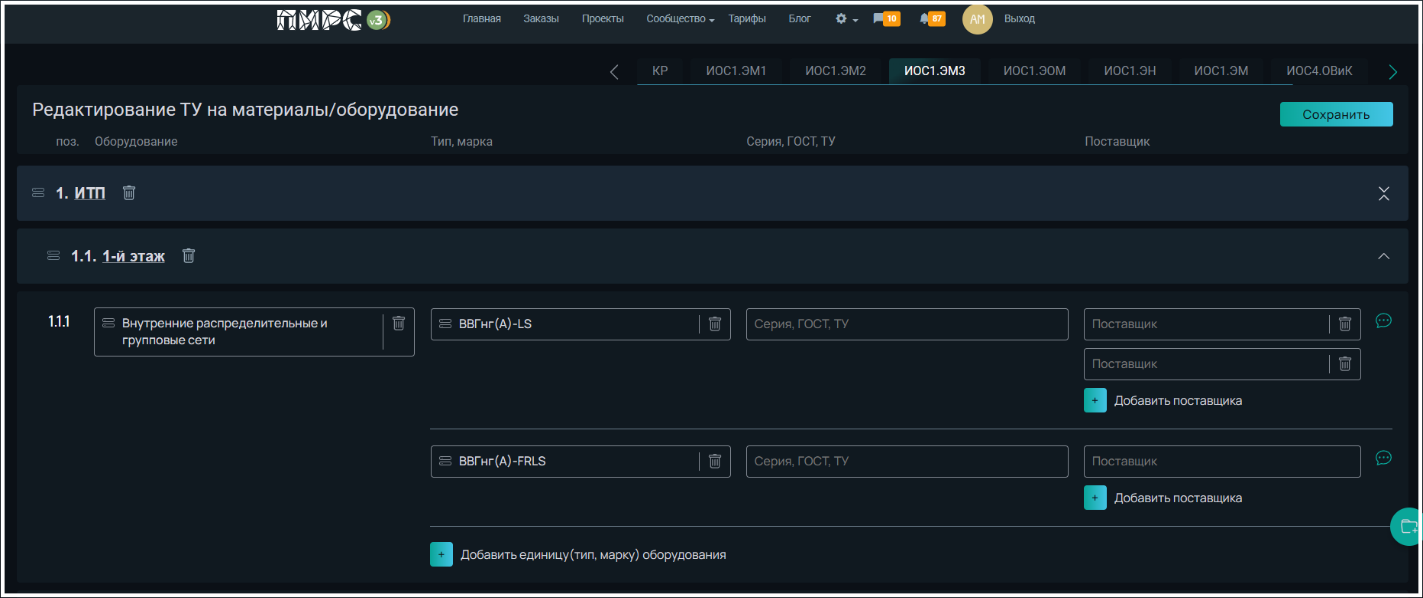Viewport: 1423px width, 598px height.
Task: Switch to the ИОС1.ЭМ1 tab
Action: coord(736,71)
